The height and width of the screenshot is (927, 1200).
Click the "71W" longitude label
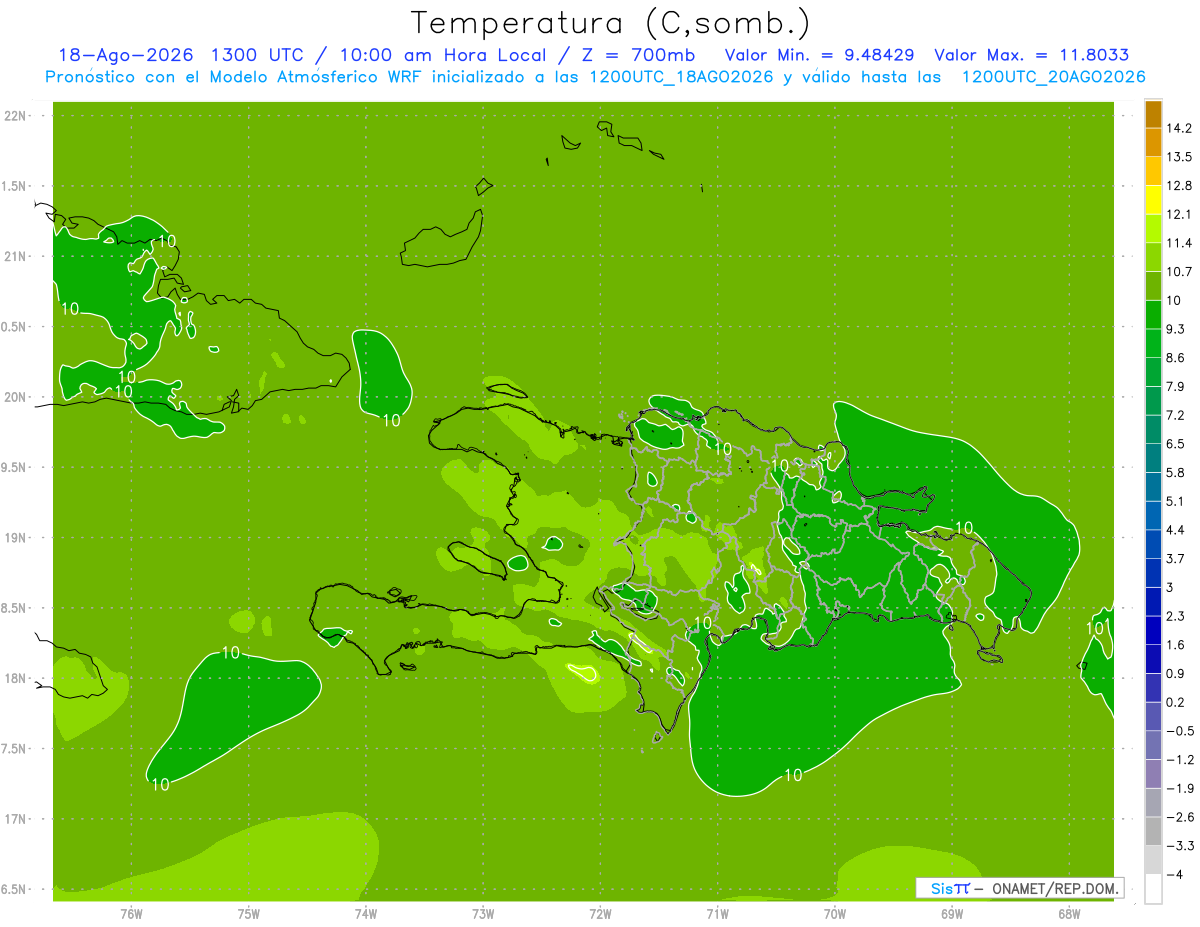(717, 915)
